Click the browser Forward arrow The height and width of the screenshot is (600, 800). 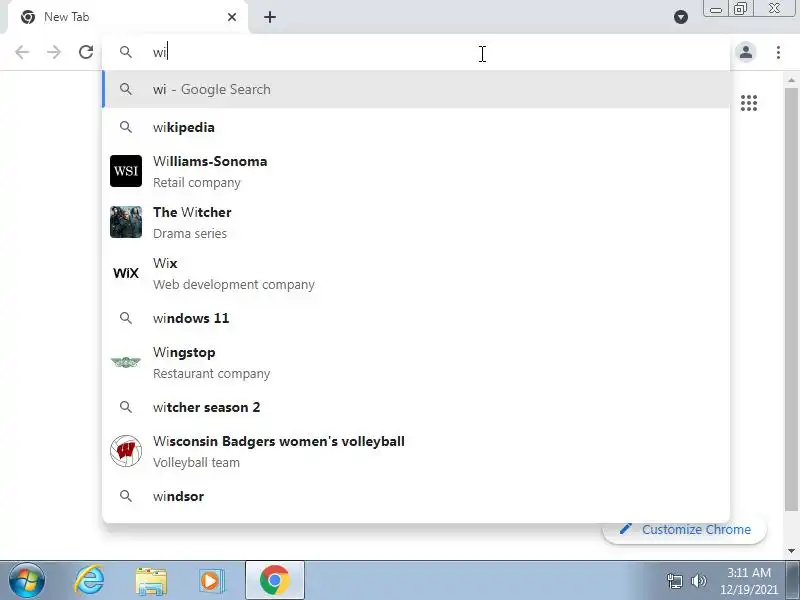click(54, 52)
